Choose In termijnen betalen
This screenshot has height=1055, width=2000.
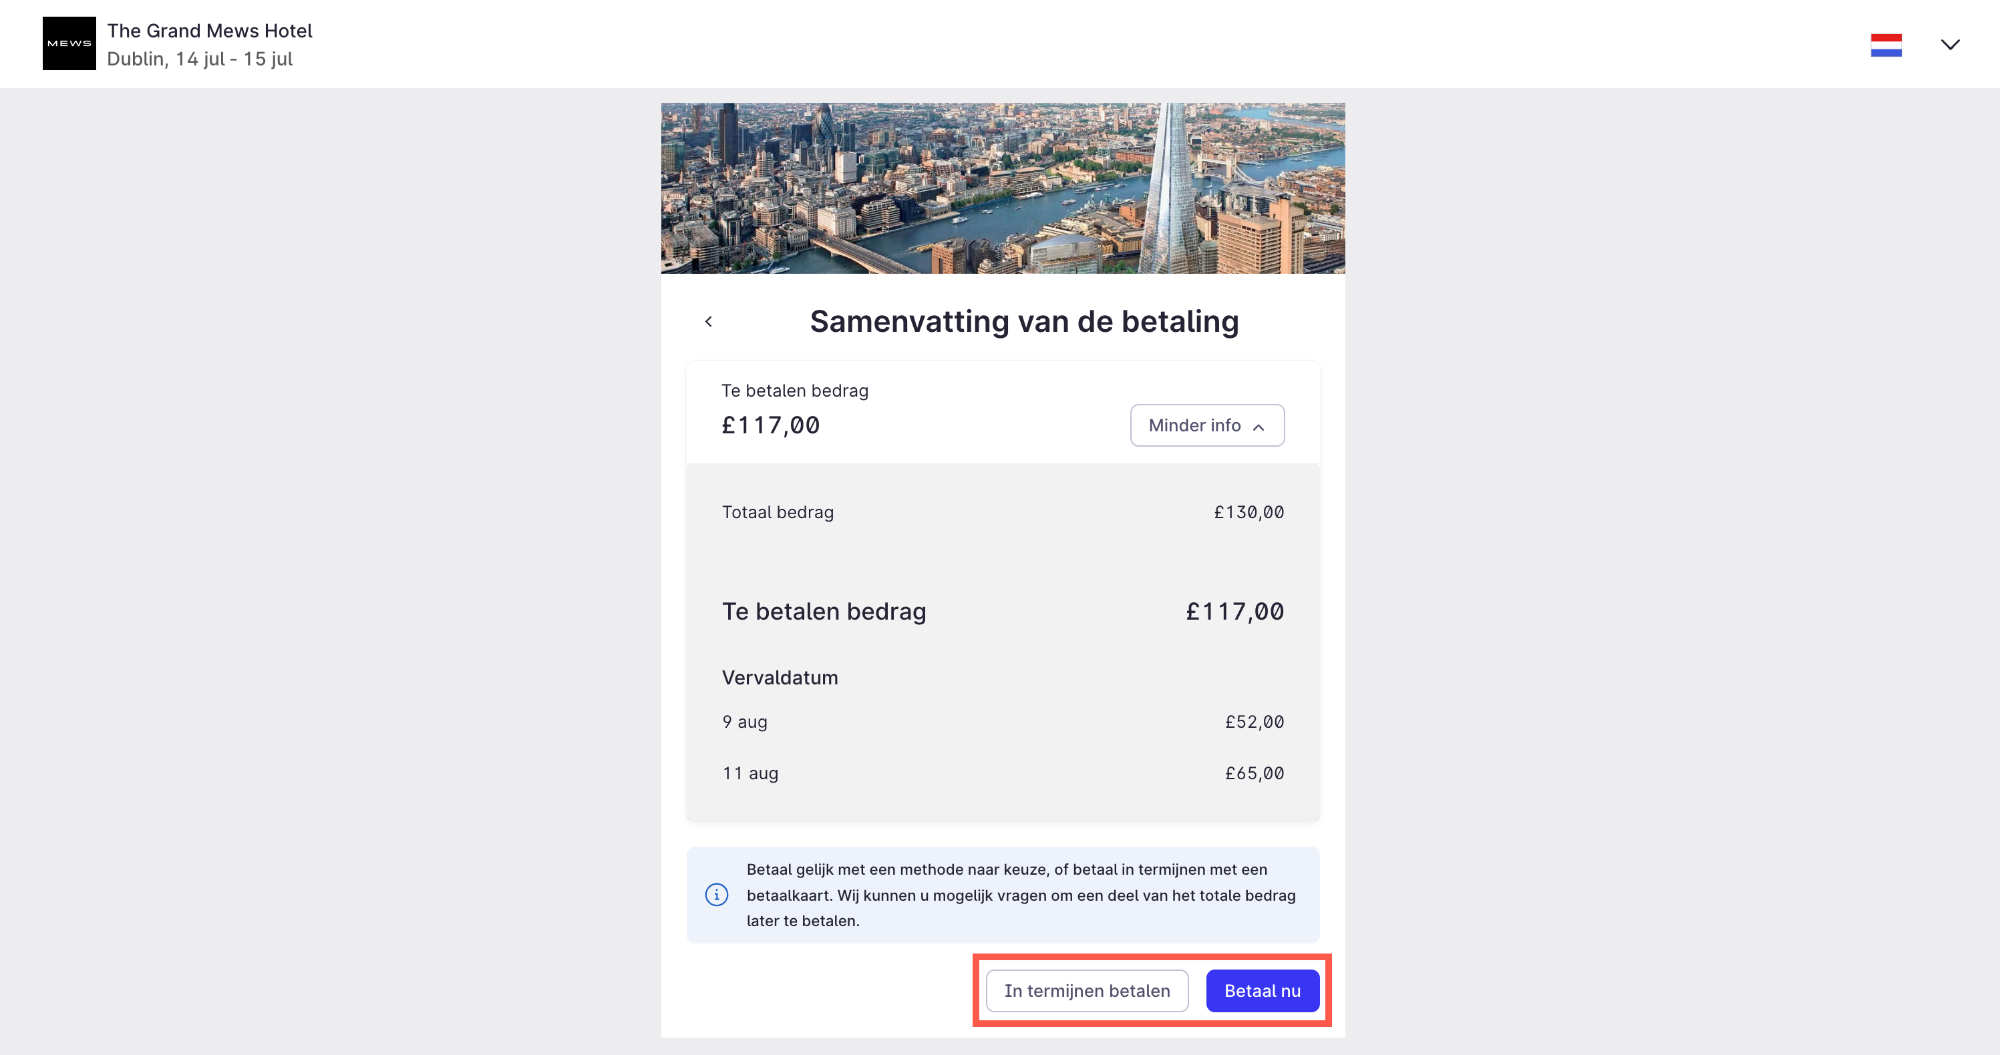(x=1087, y=991)
